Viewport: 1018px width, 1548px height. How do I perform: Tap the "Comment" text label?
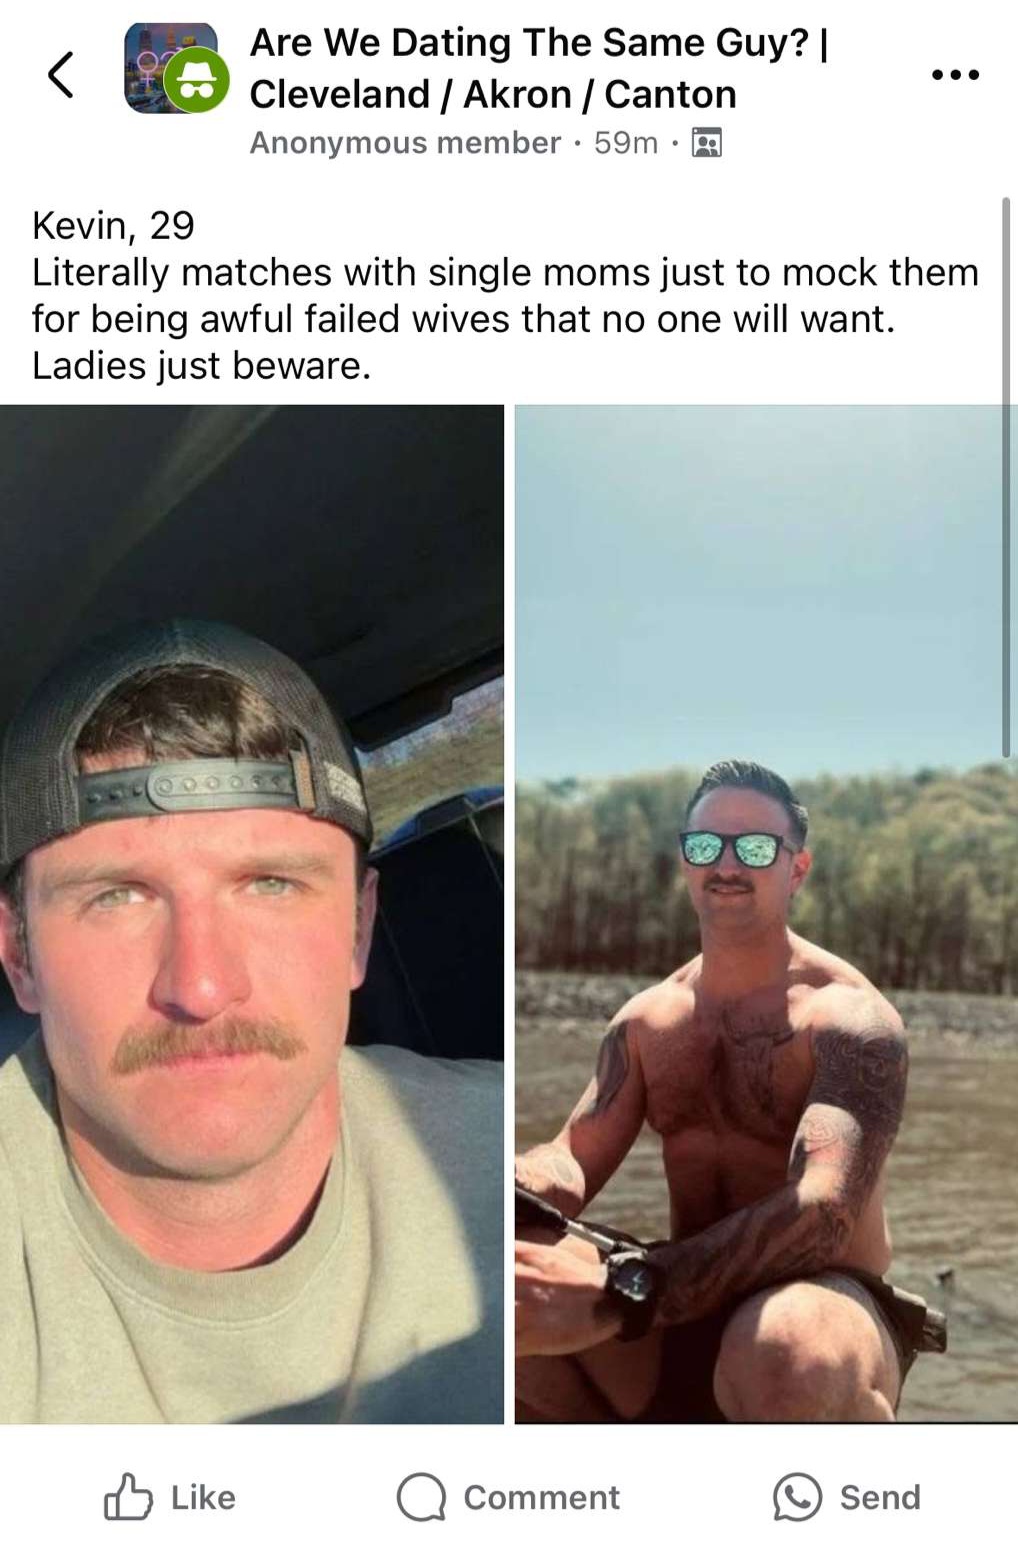(x=541, y=1497)
